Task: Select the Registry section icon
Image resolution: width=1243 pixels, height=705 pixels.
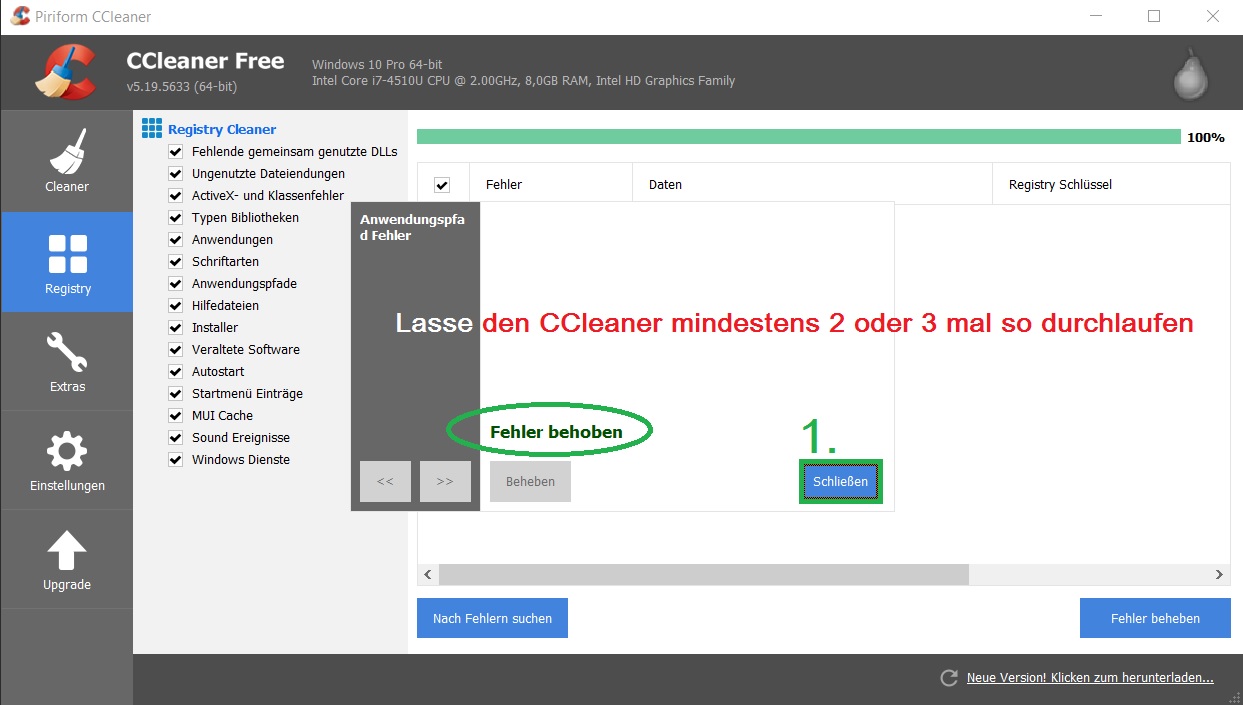Action: [67, 254]
